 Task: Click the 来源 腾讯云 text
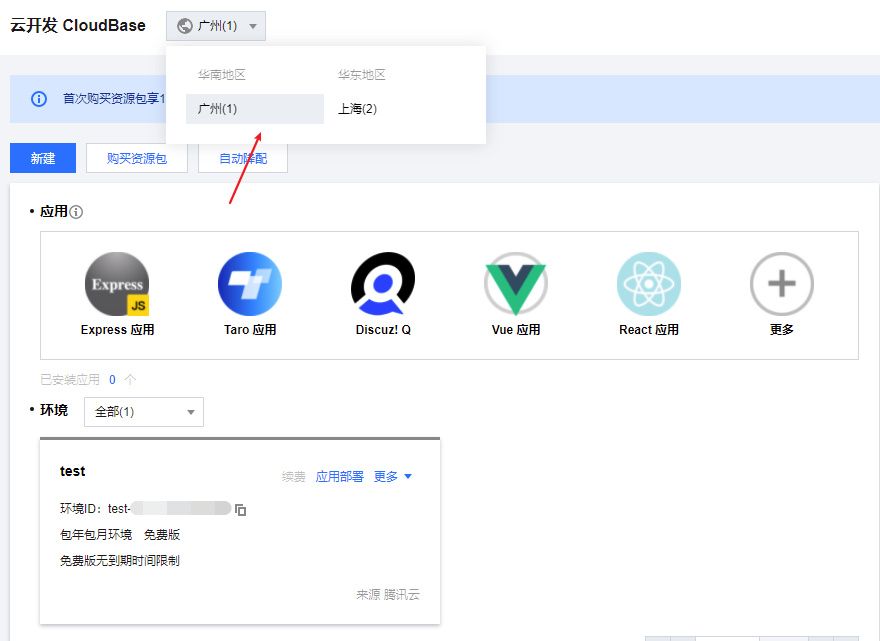[x=388, y=595]
